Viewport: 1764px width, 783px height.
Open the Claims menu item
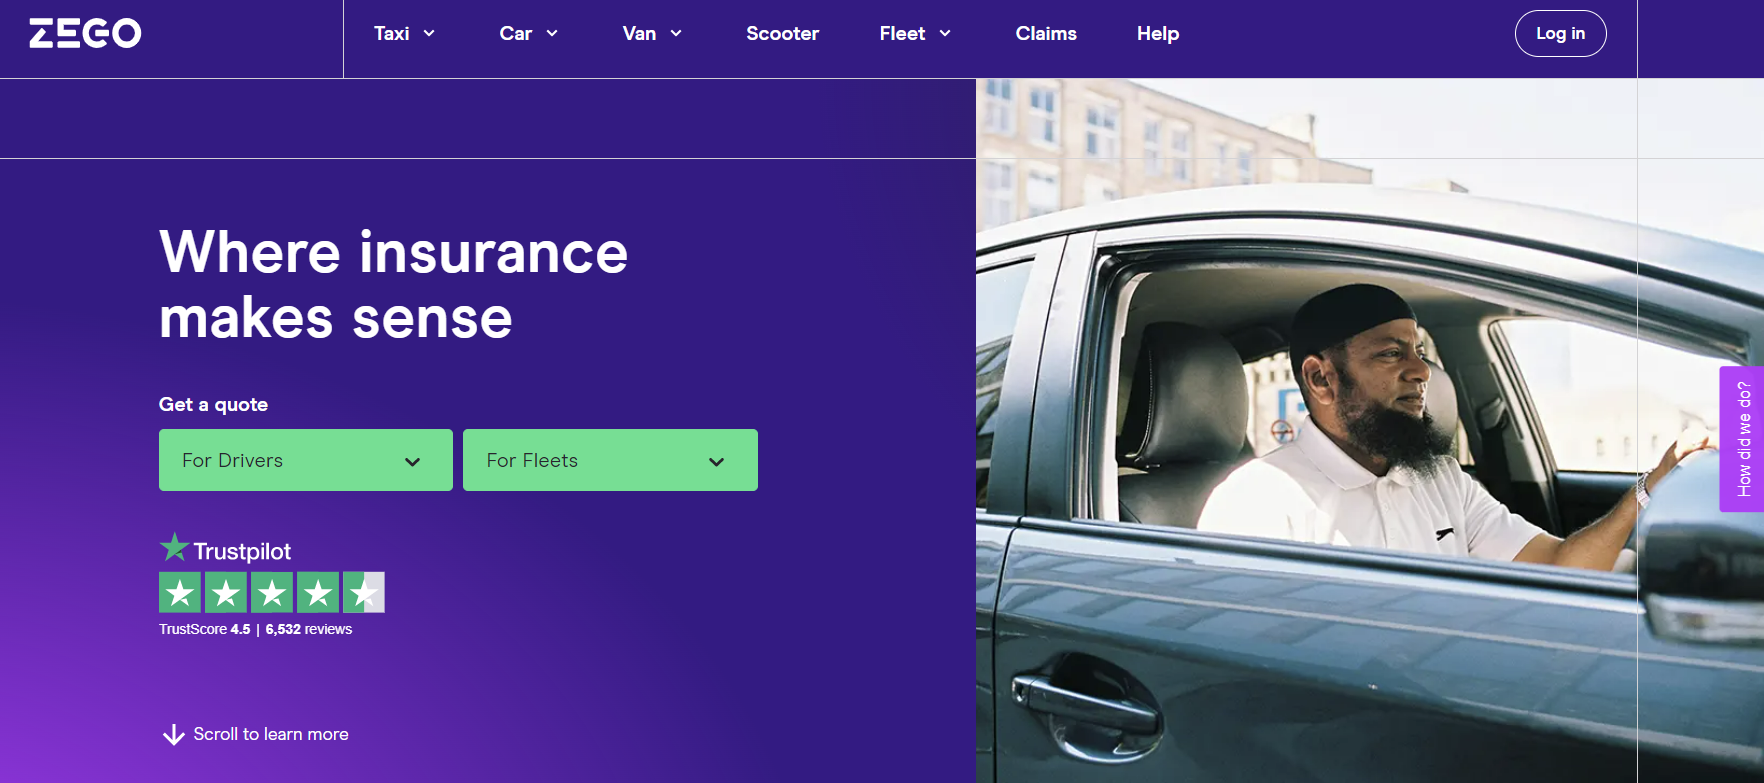(x=1046, y=33)
